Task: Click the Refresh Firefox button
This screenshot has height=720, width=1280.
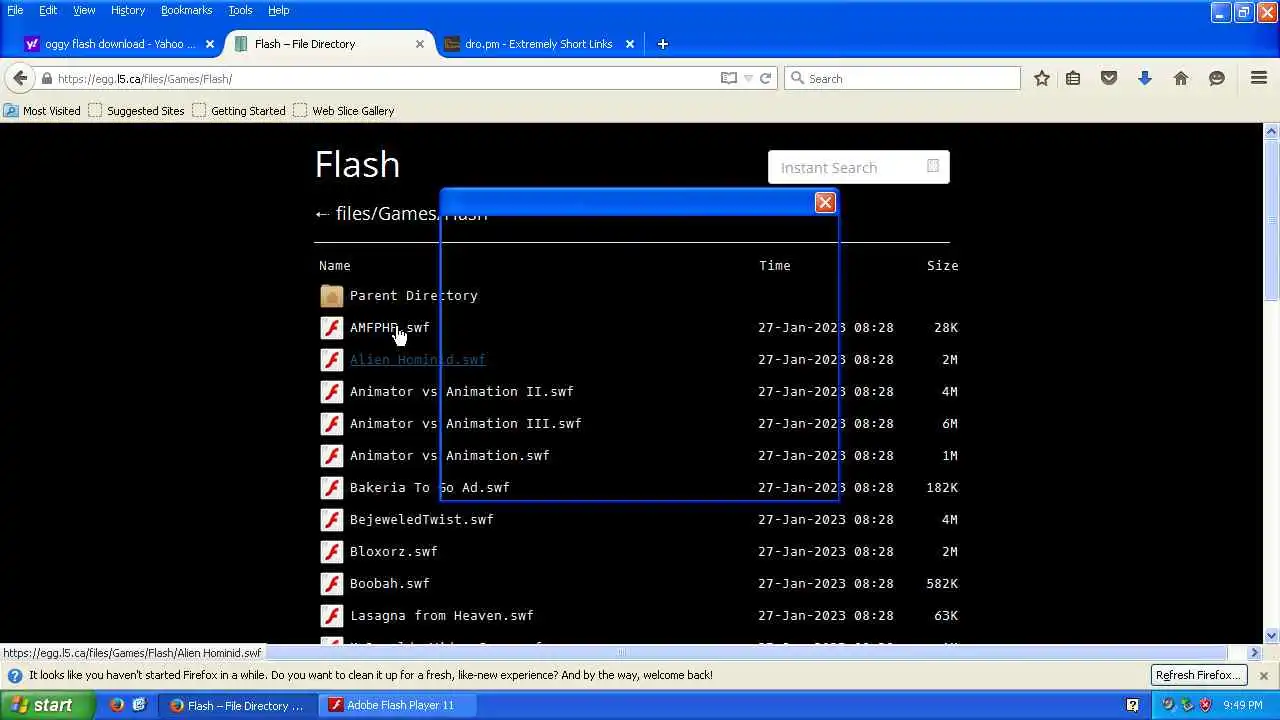Action: click(1198, 675)
